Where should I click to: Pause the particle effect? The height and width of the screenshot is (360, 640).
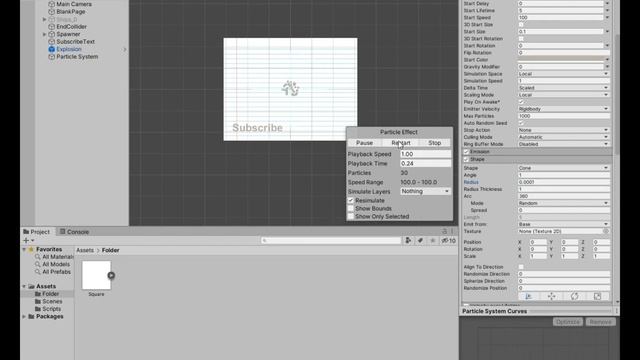(364, 143)
